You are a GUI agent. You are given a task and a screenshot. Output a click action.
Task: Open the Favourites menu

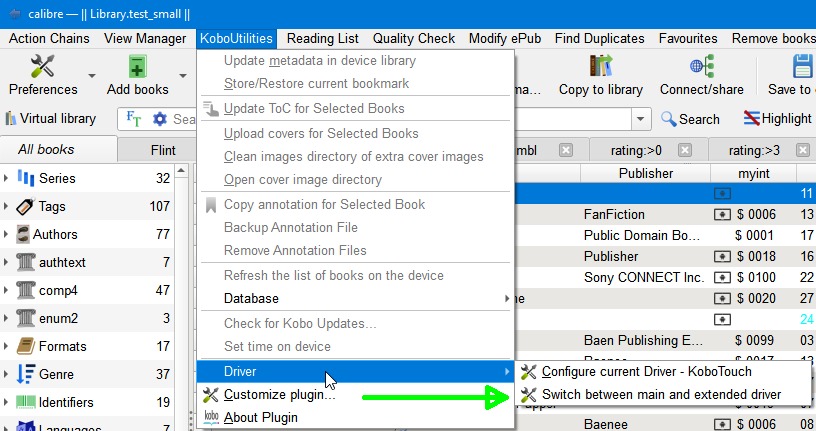(688, 39)
